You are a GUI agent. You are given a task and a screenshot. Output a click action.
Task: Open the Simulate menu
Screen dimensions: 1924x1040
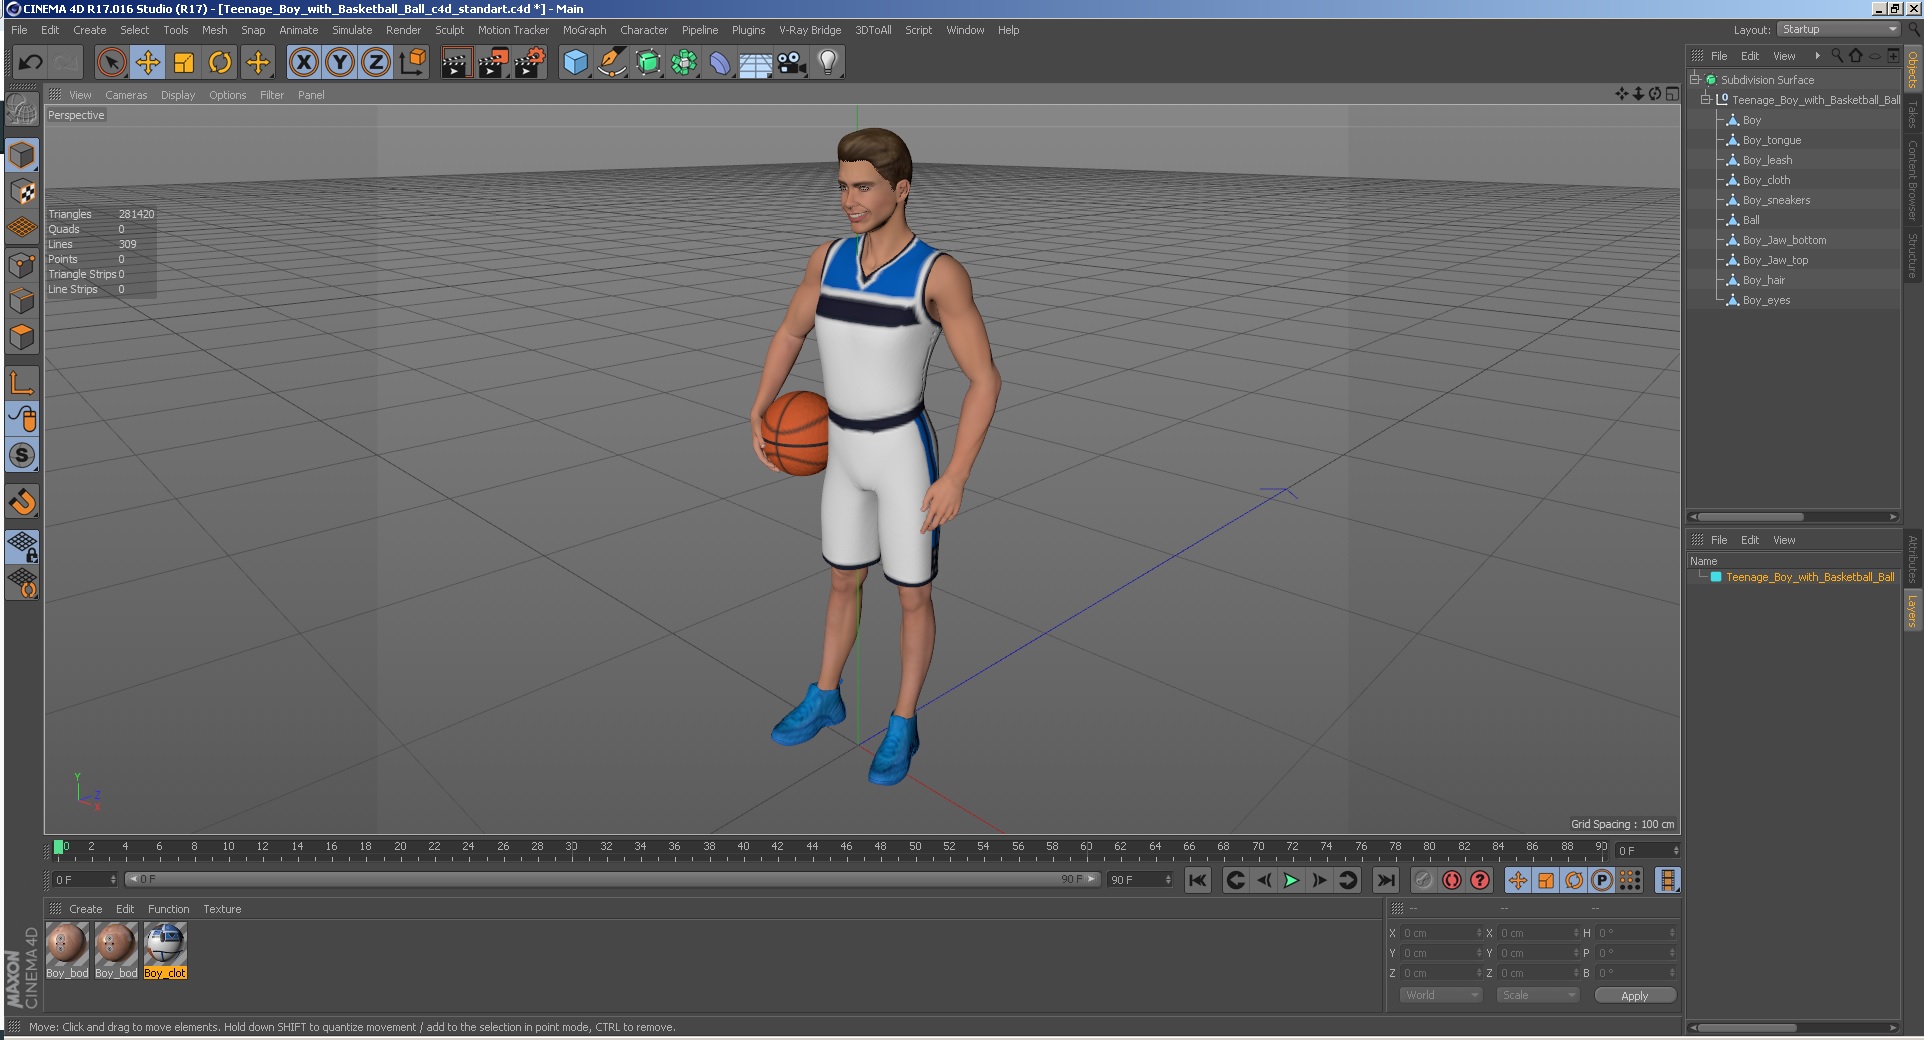352,30
